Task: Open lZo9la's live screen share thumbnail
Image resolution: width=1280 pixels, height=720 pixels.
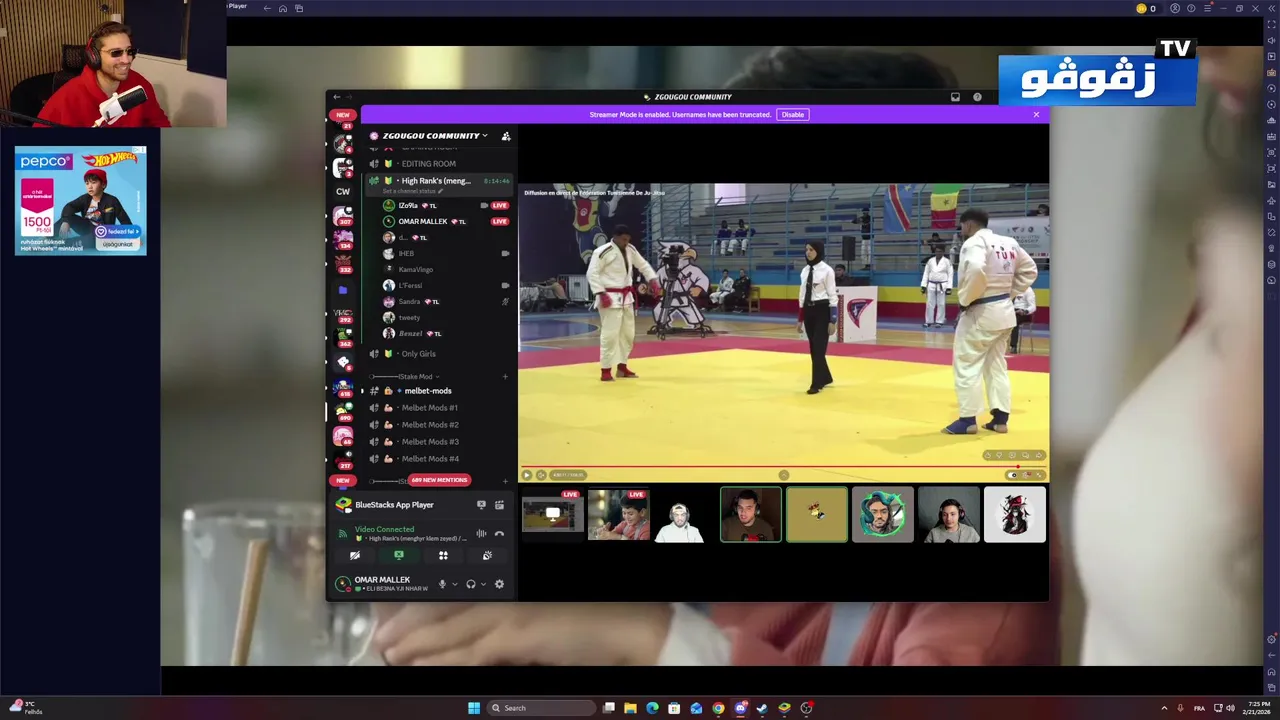Action: [x=552, y=515]
